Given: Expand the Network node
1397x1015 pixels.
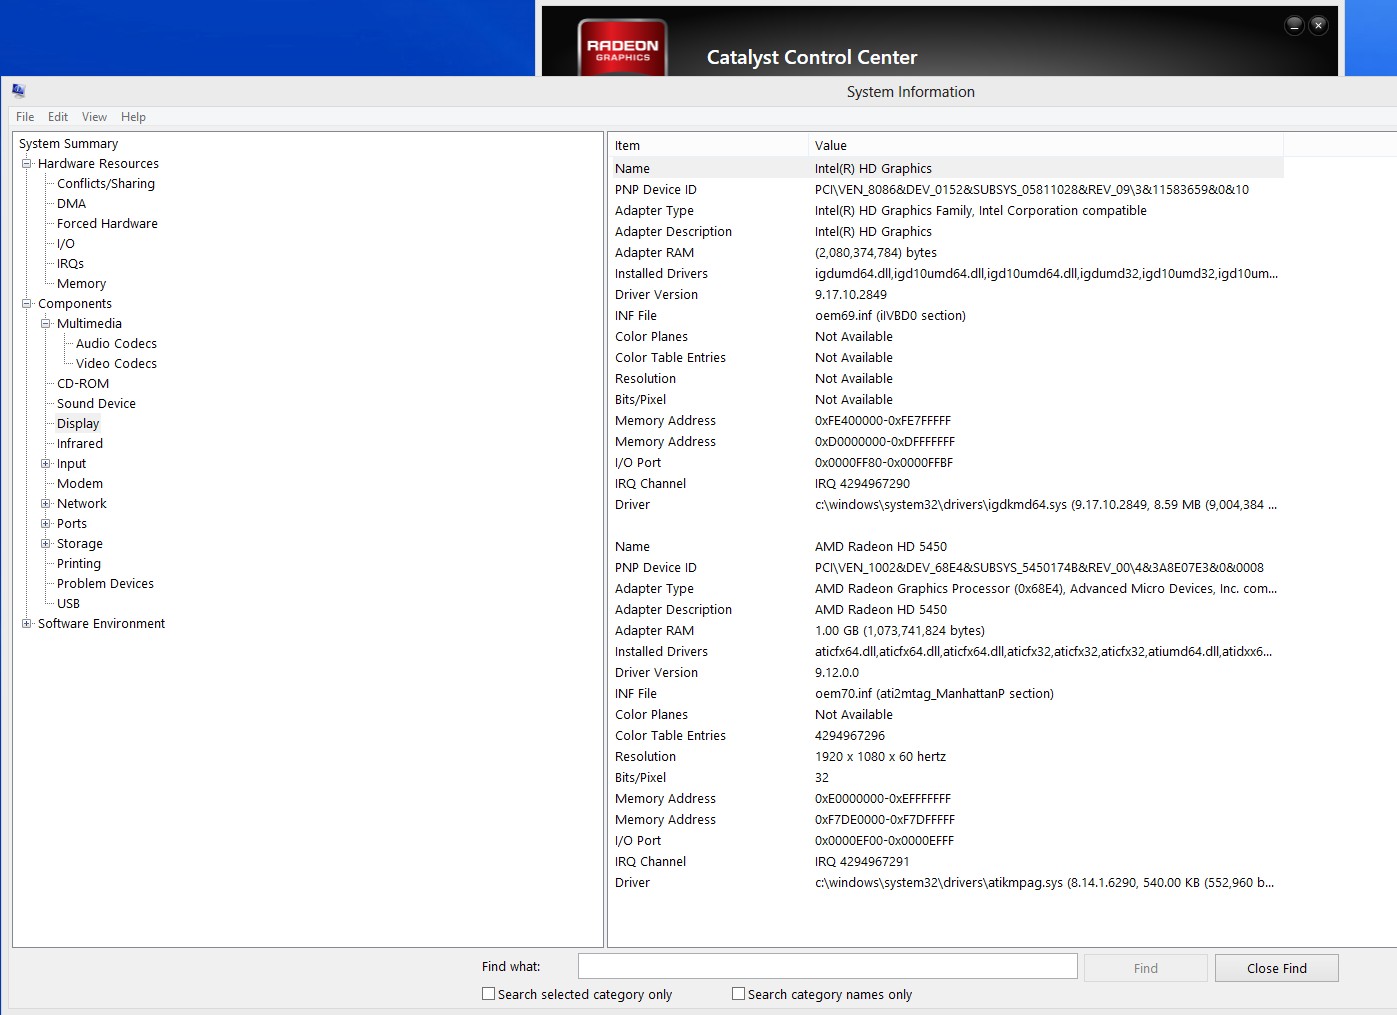Looking at the screenshot, I should click(x=46, y=503).
